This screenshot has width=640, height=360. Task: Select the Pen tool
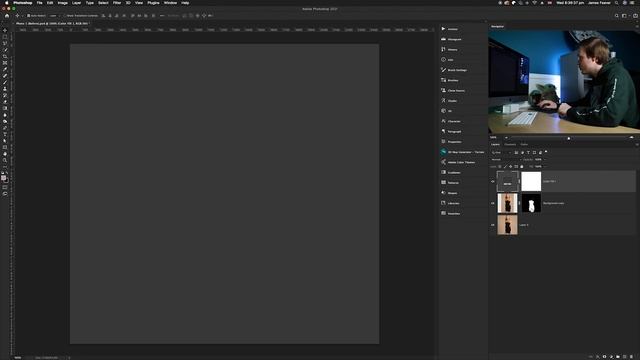coord(5,128)
